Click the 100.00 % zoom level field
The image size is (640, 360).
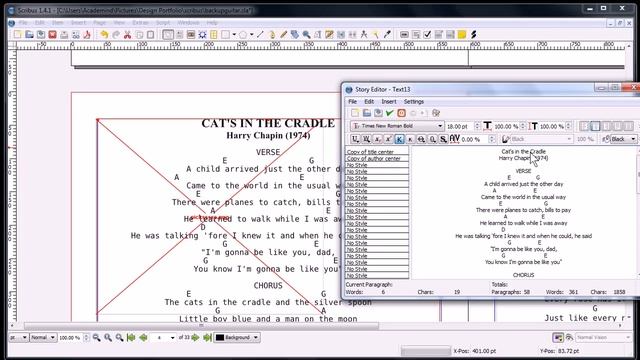pos(71,338)
